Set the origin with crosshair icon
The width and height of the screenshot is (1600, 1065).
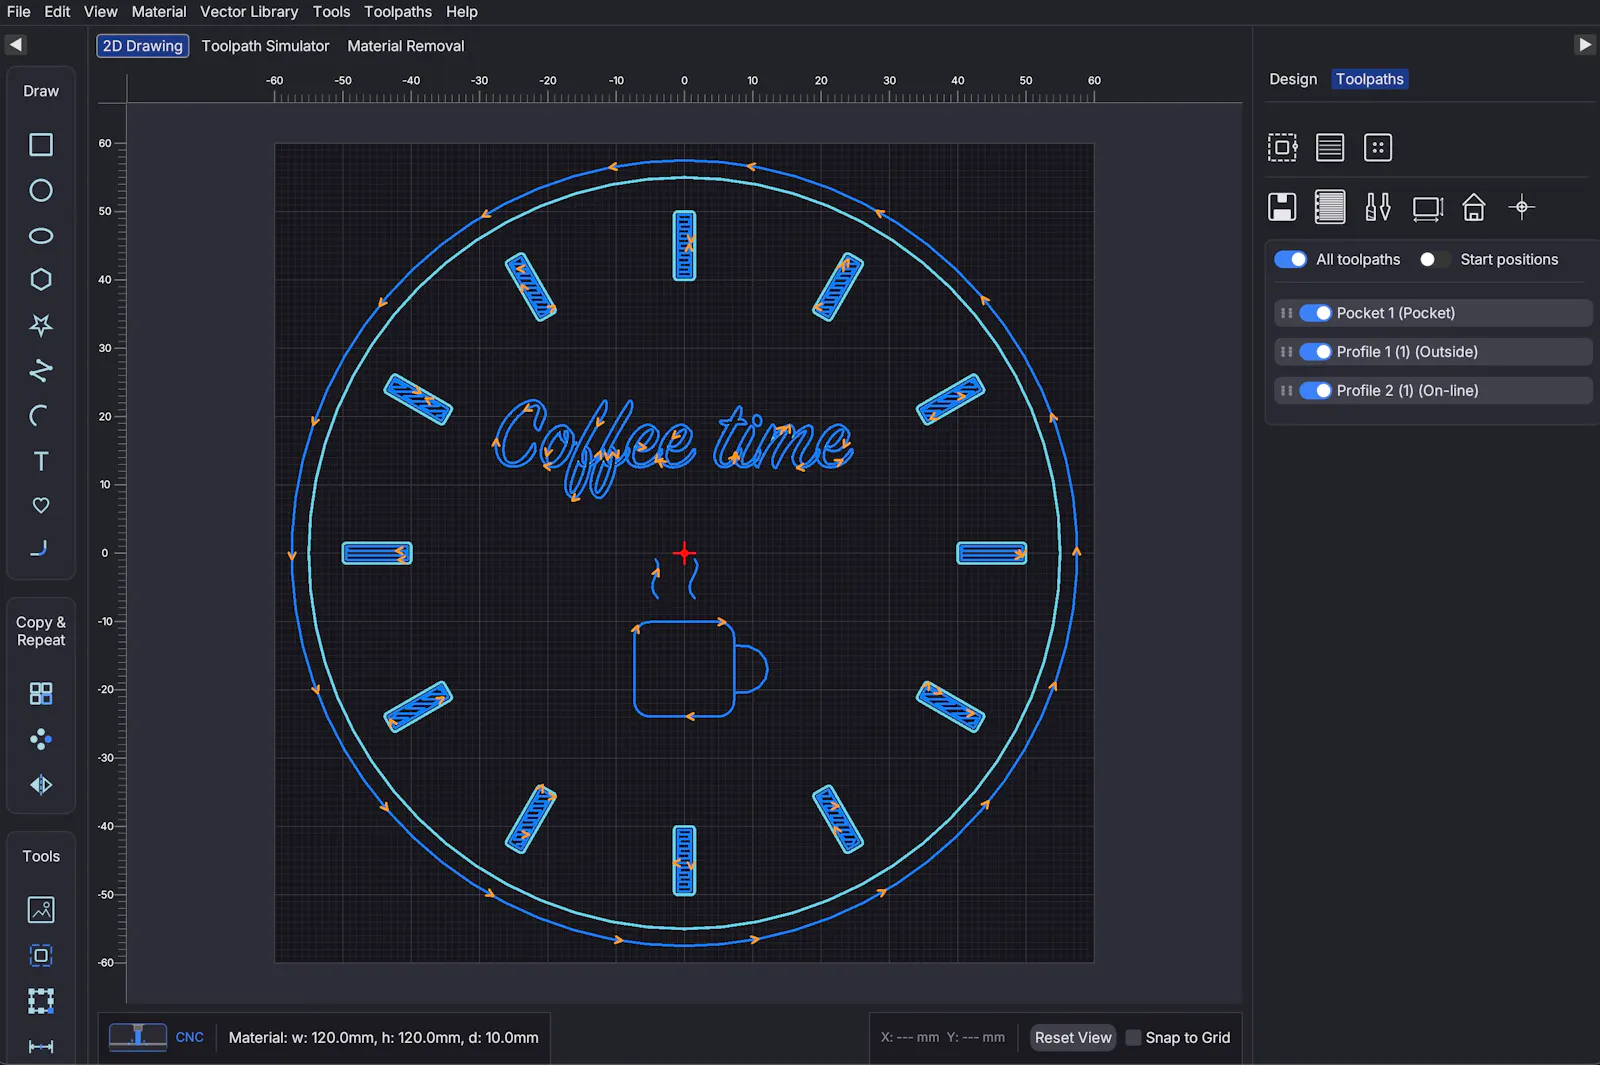[x=1522, y=207]
